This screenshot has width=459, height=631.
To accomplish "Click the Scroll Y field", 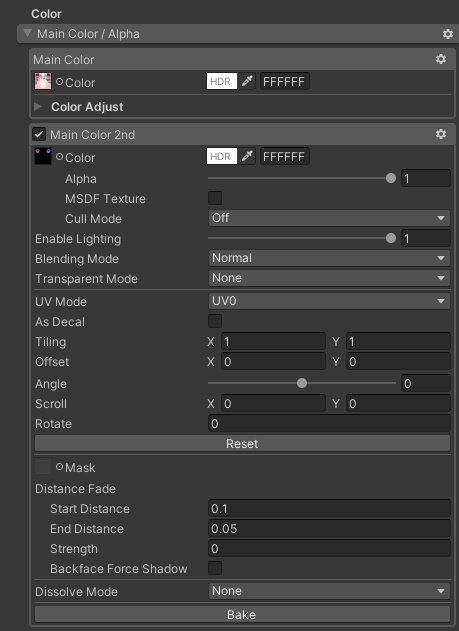I will 398,403.
